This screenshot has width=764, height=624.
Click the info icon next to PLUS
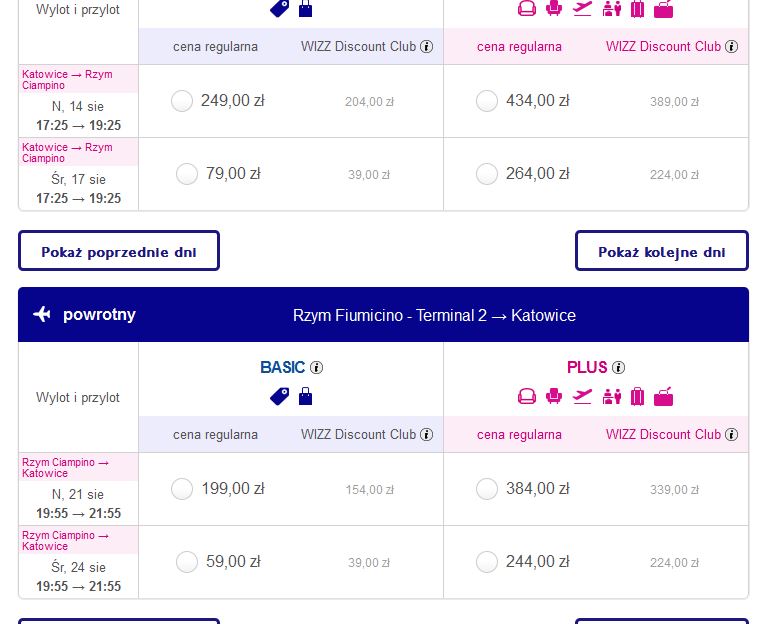(x=618, y=367)
